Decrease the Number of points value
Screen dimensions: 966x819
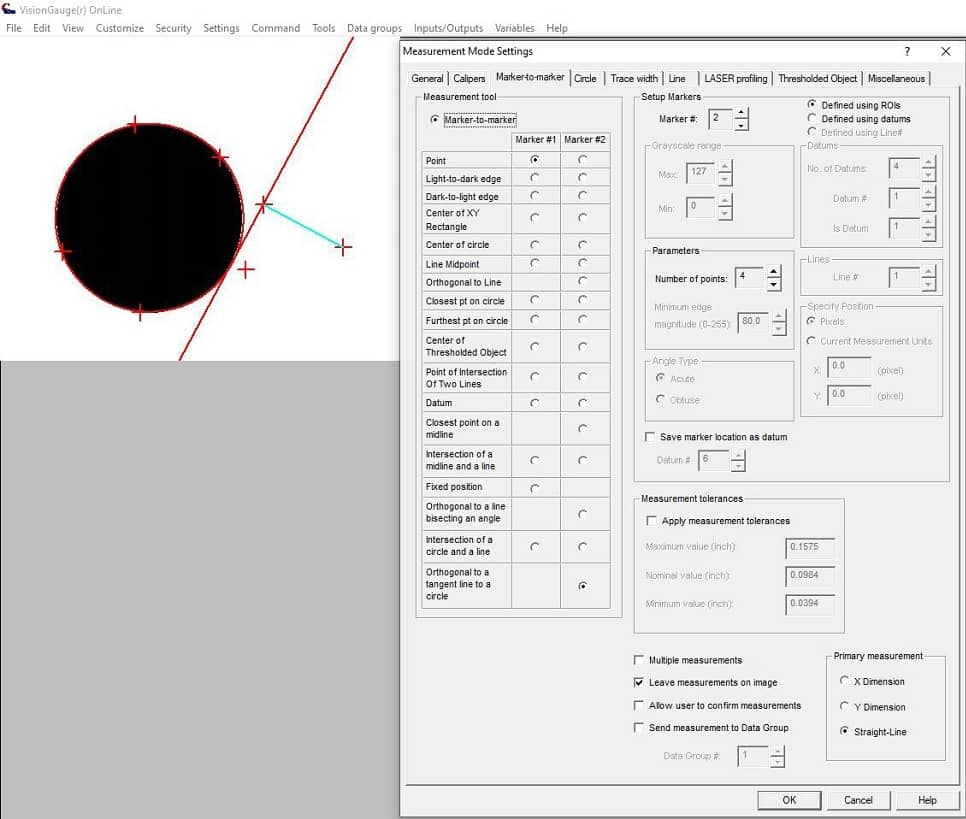tap(774, 285)
